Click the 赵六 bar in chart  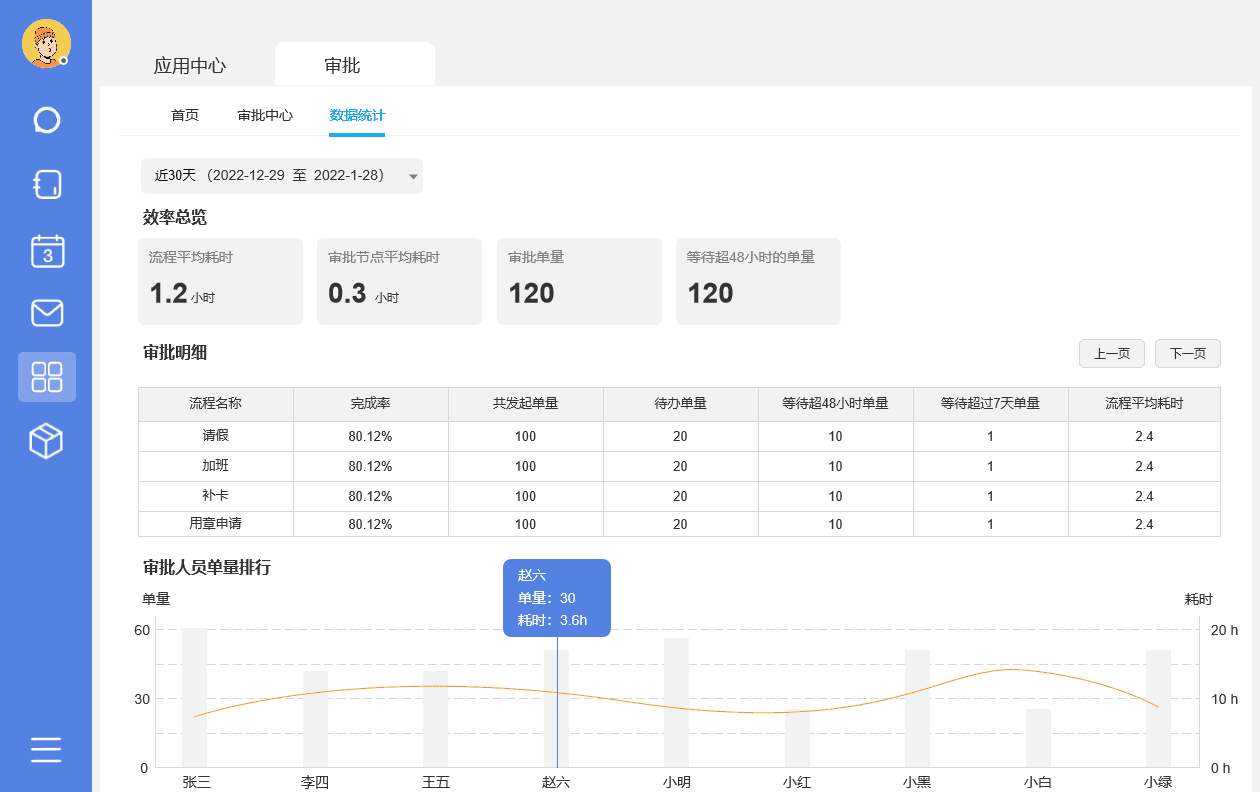coord(556,709)
